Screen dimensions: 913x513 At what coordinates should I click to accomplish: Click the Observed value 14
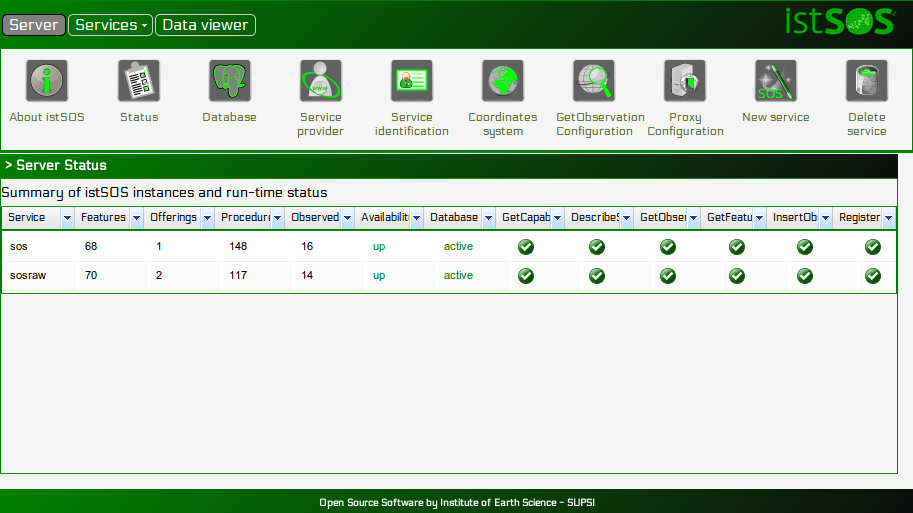[x=307, y=275]
